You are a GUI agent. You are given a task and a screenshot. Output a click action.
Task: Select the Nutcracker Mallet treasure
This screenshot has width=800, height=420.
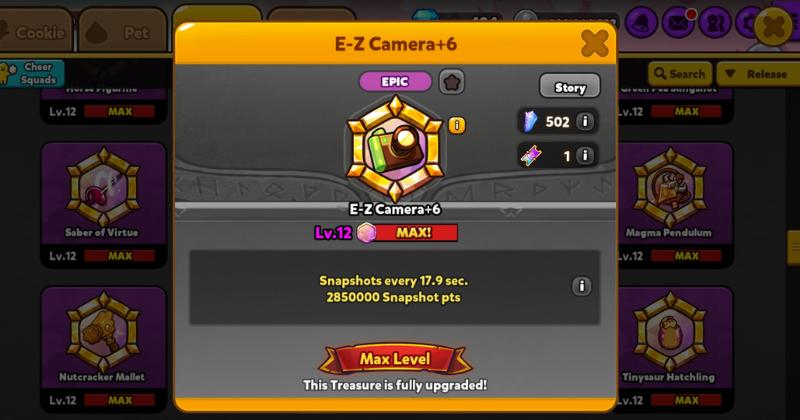104,349
